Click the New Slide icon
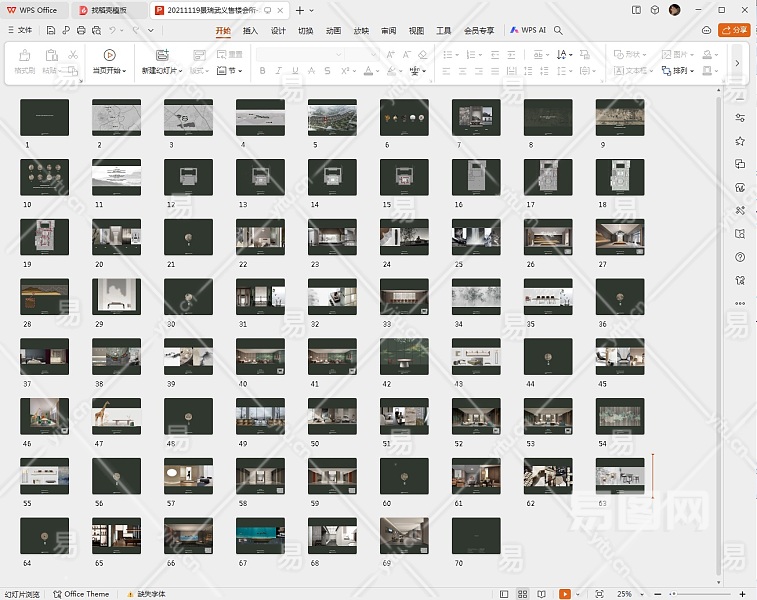The image size is (757, 600). click(161, 55)
